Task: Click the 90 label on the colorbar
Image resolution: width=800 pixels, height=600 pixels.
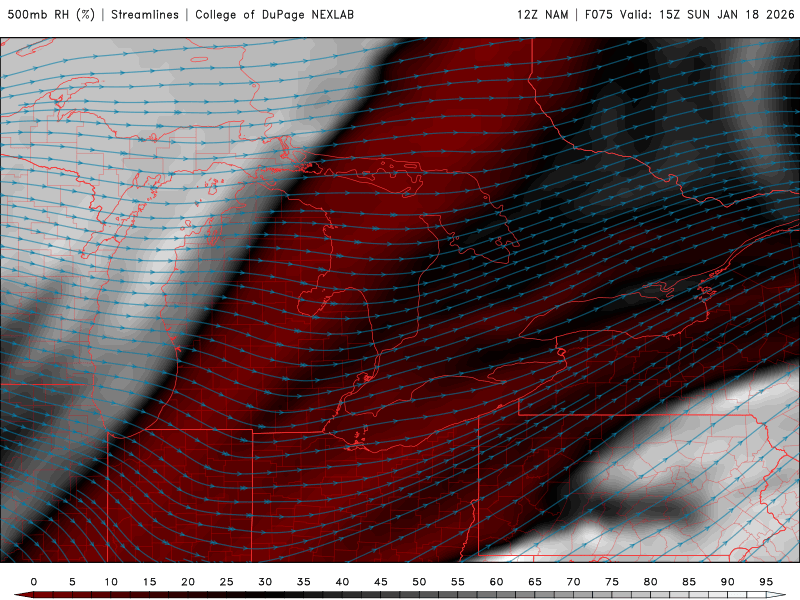Action: 727,582
